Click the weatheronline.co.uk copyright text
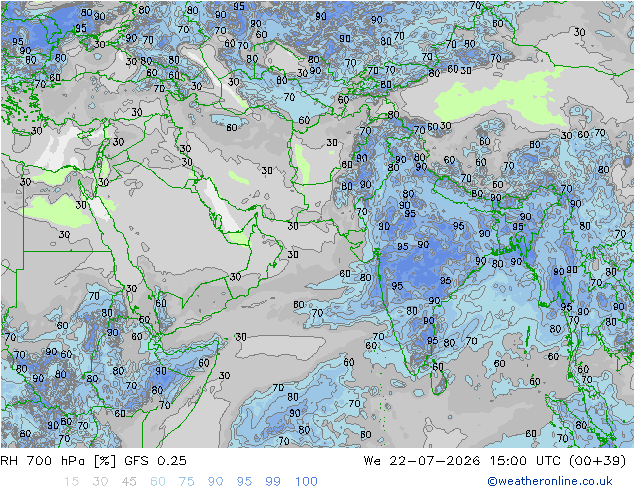Image resolution: width=634 pixels, height=490 pixels. [550, 481]
